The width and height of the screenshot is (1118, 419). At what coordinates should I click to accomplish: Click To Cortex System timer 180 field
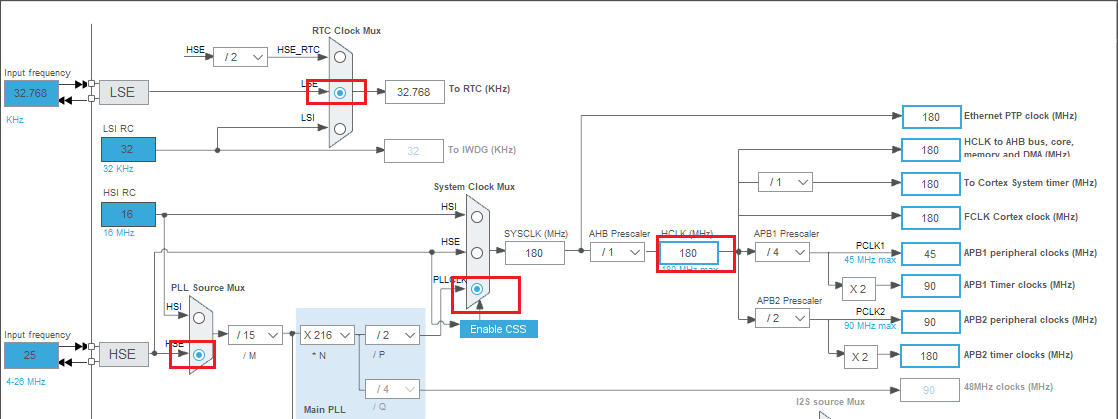point(930,184)
